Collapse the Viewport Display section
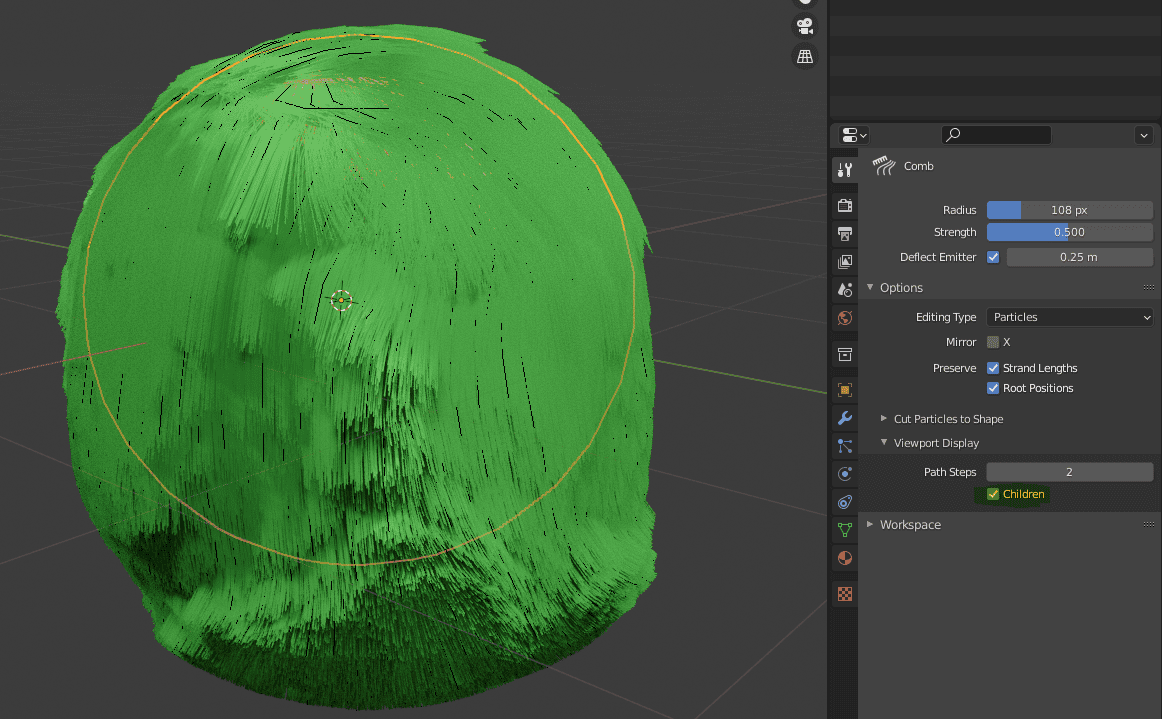 [x=928, y=442]
